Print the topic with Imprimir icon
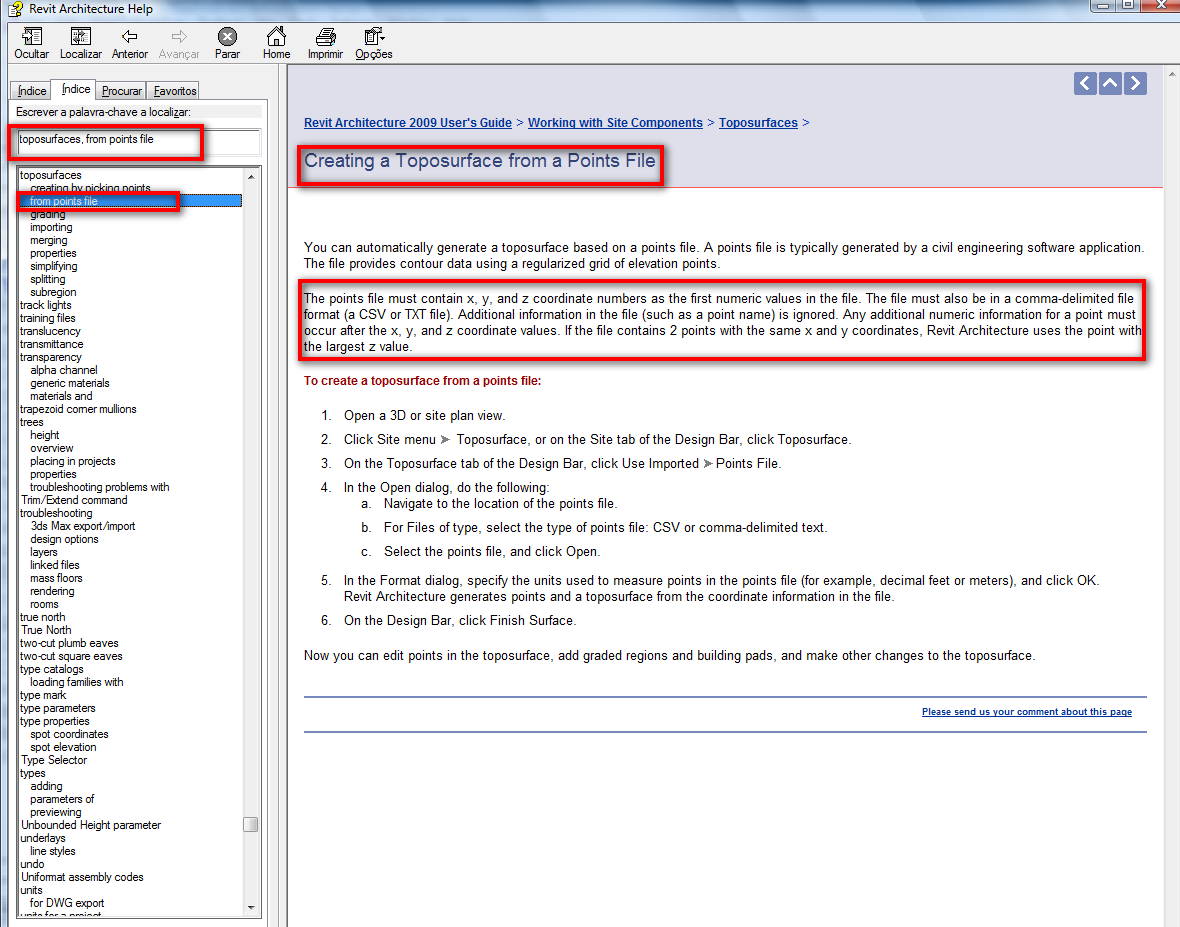Screen dimensions: 1180x927 pos(325,36)
